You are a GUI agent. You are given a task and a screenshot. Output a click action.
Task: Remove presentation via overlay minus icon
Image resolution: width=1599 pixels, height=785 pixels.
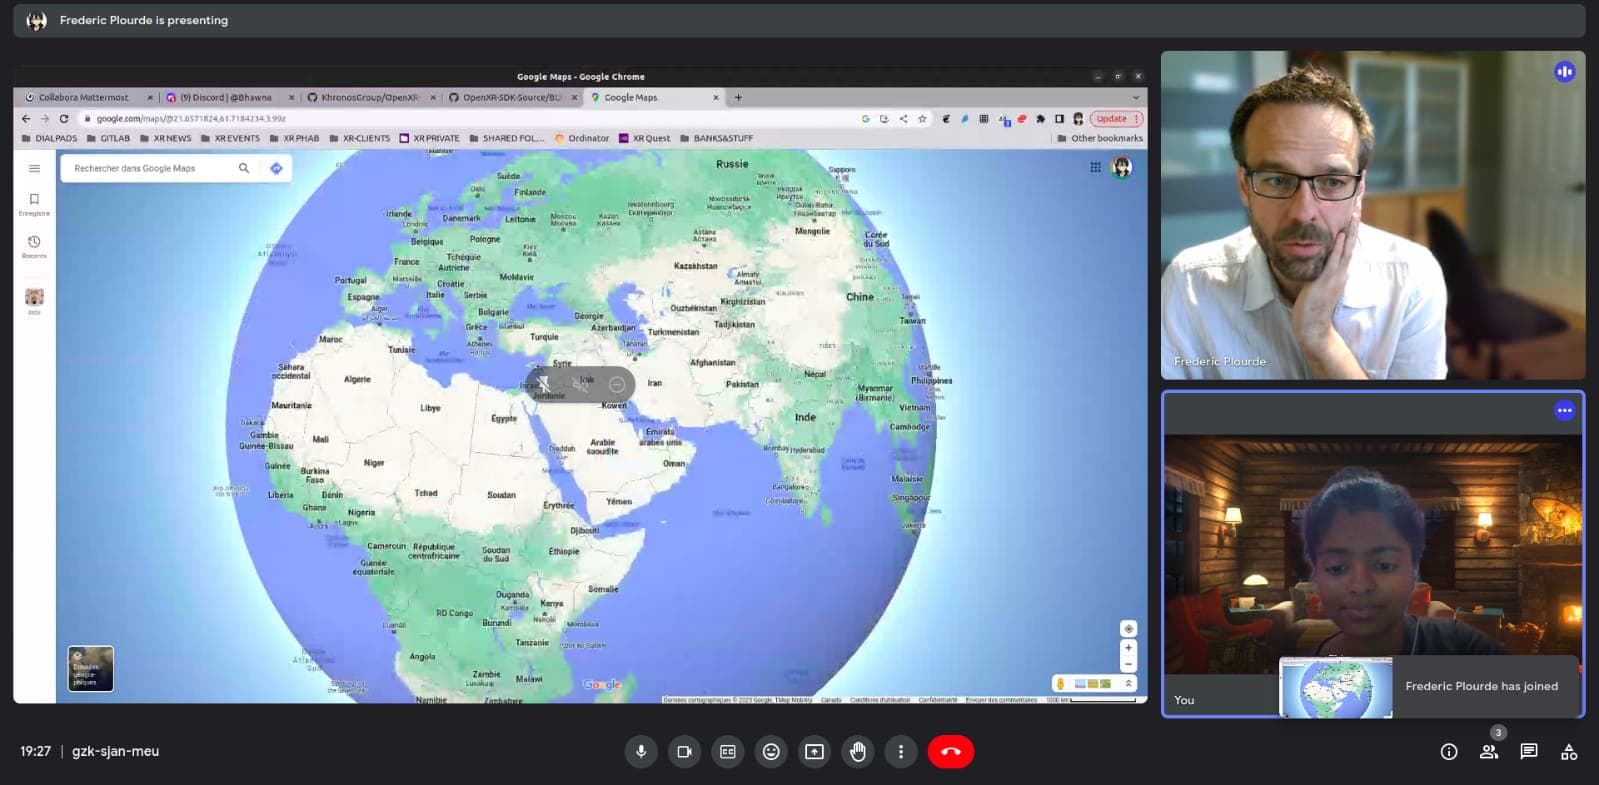click(x=617, y=384)
